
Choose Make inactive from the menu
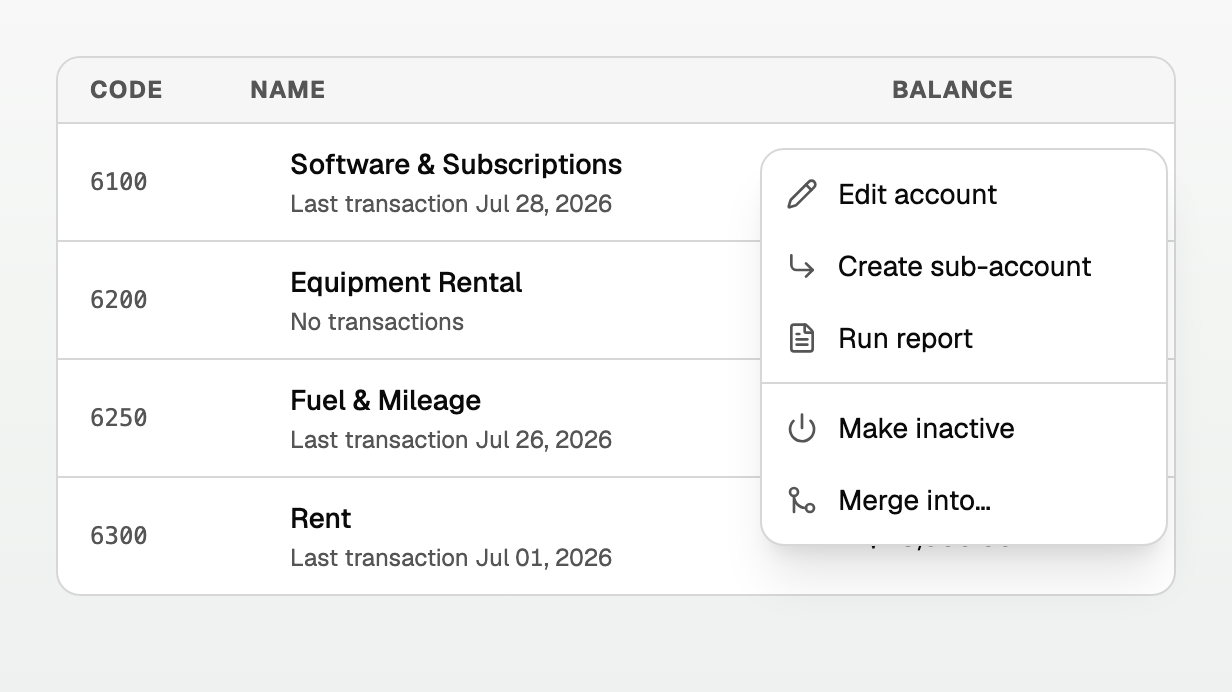point(964,428)
